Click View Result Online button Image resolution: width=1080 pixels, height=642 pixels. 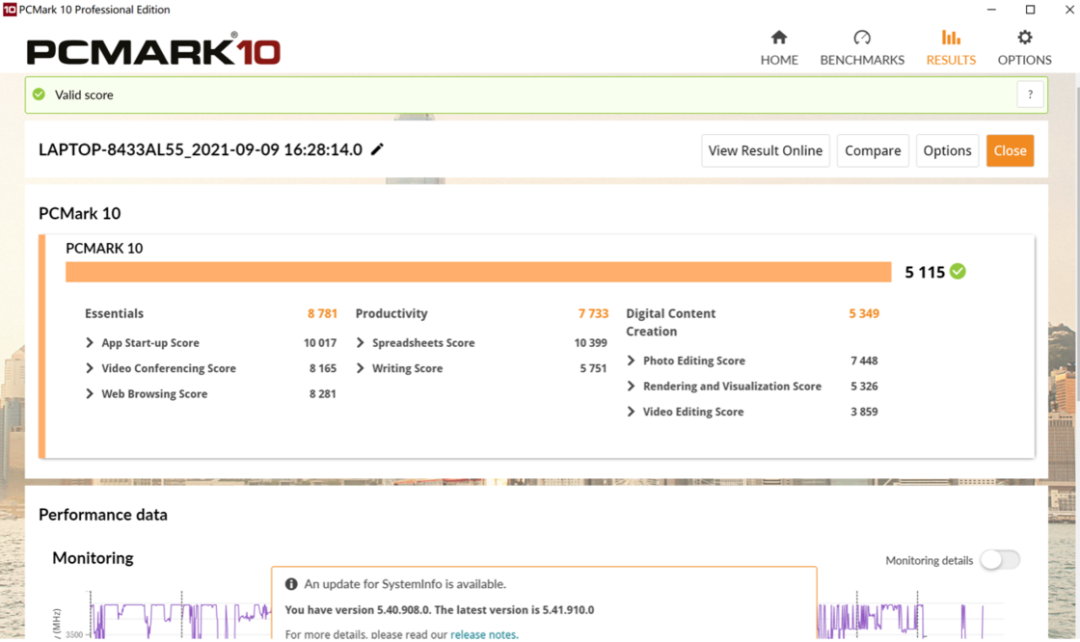(765, 150)
